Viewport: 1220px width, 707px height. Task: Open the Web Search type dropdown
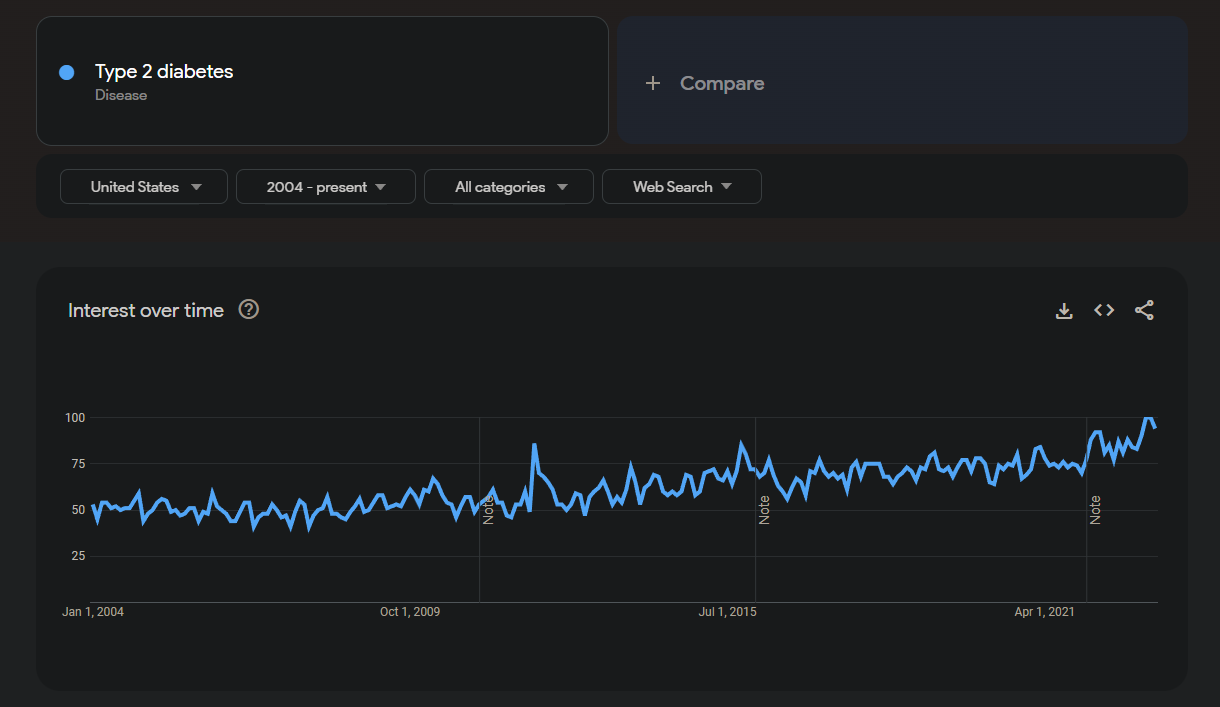pyautogui.click(x=681, y=187)
